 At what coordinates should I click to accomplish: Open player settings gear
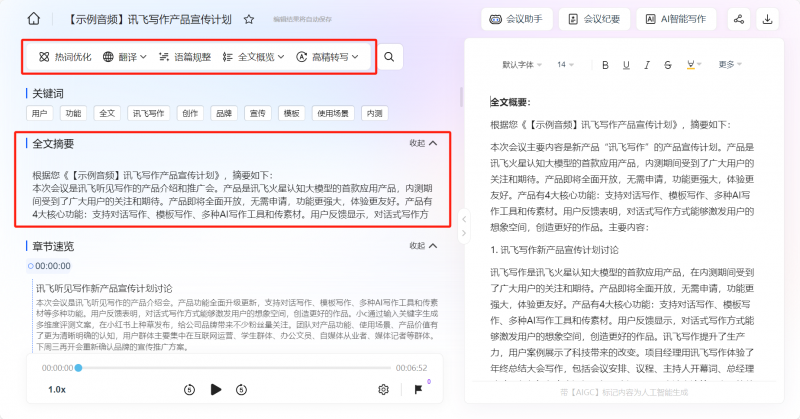tap(384, 390)
